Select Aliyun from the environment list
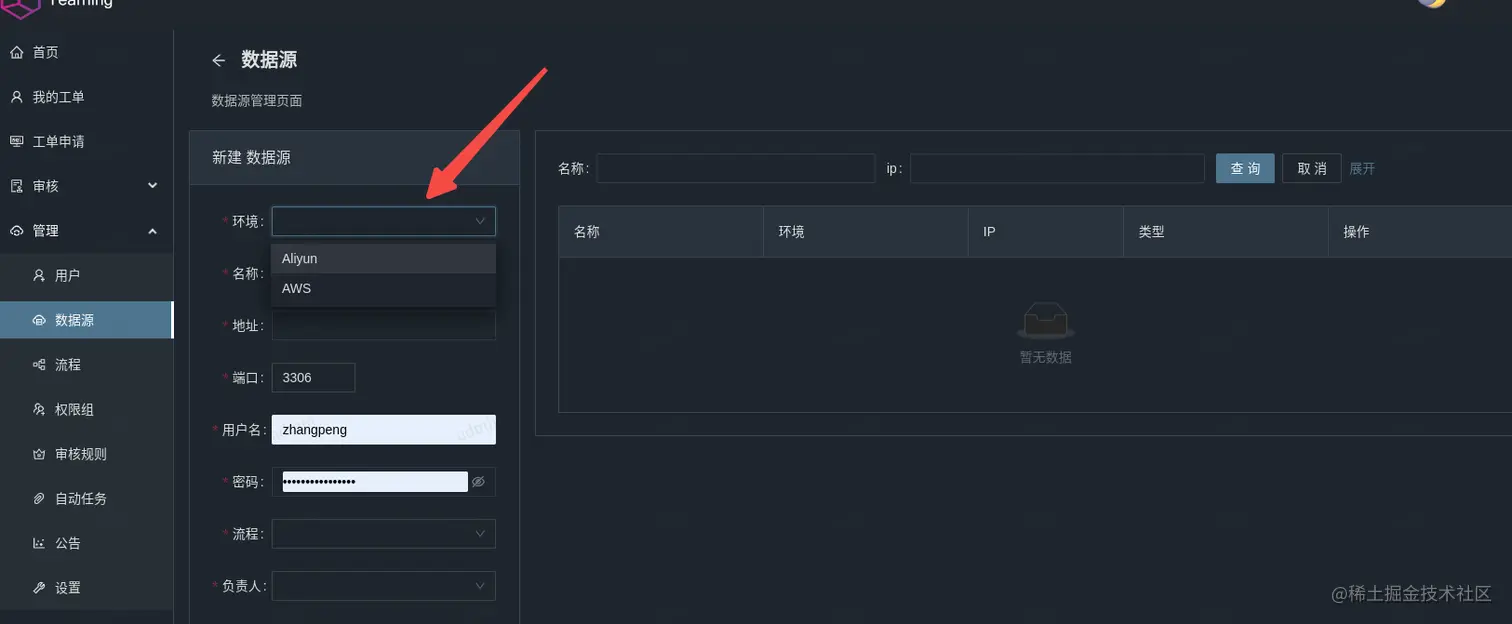The image size is (1512, 624). (384, 258)
